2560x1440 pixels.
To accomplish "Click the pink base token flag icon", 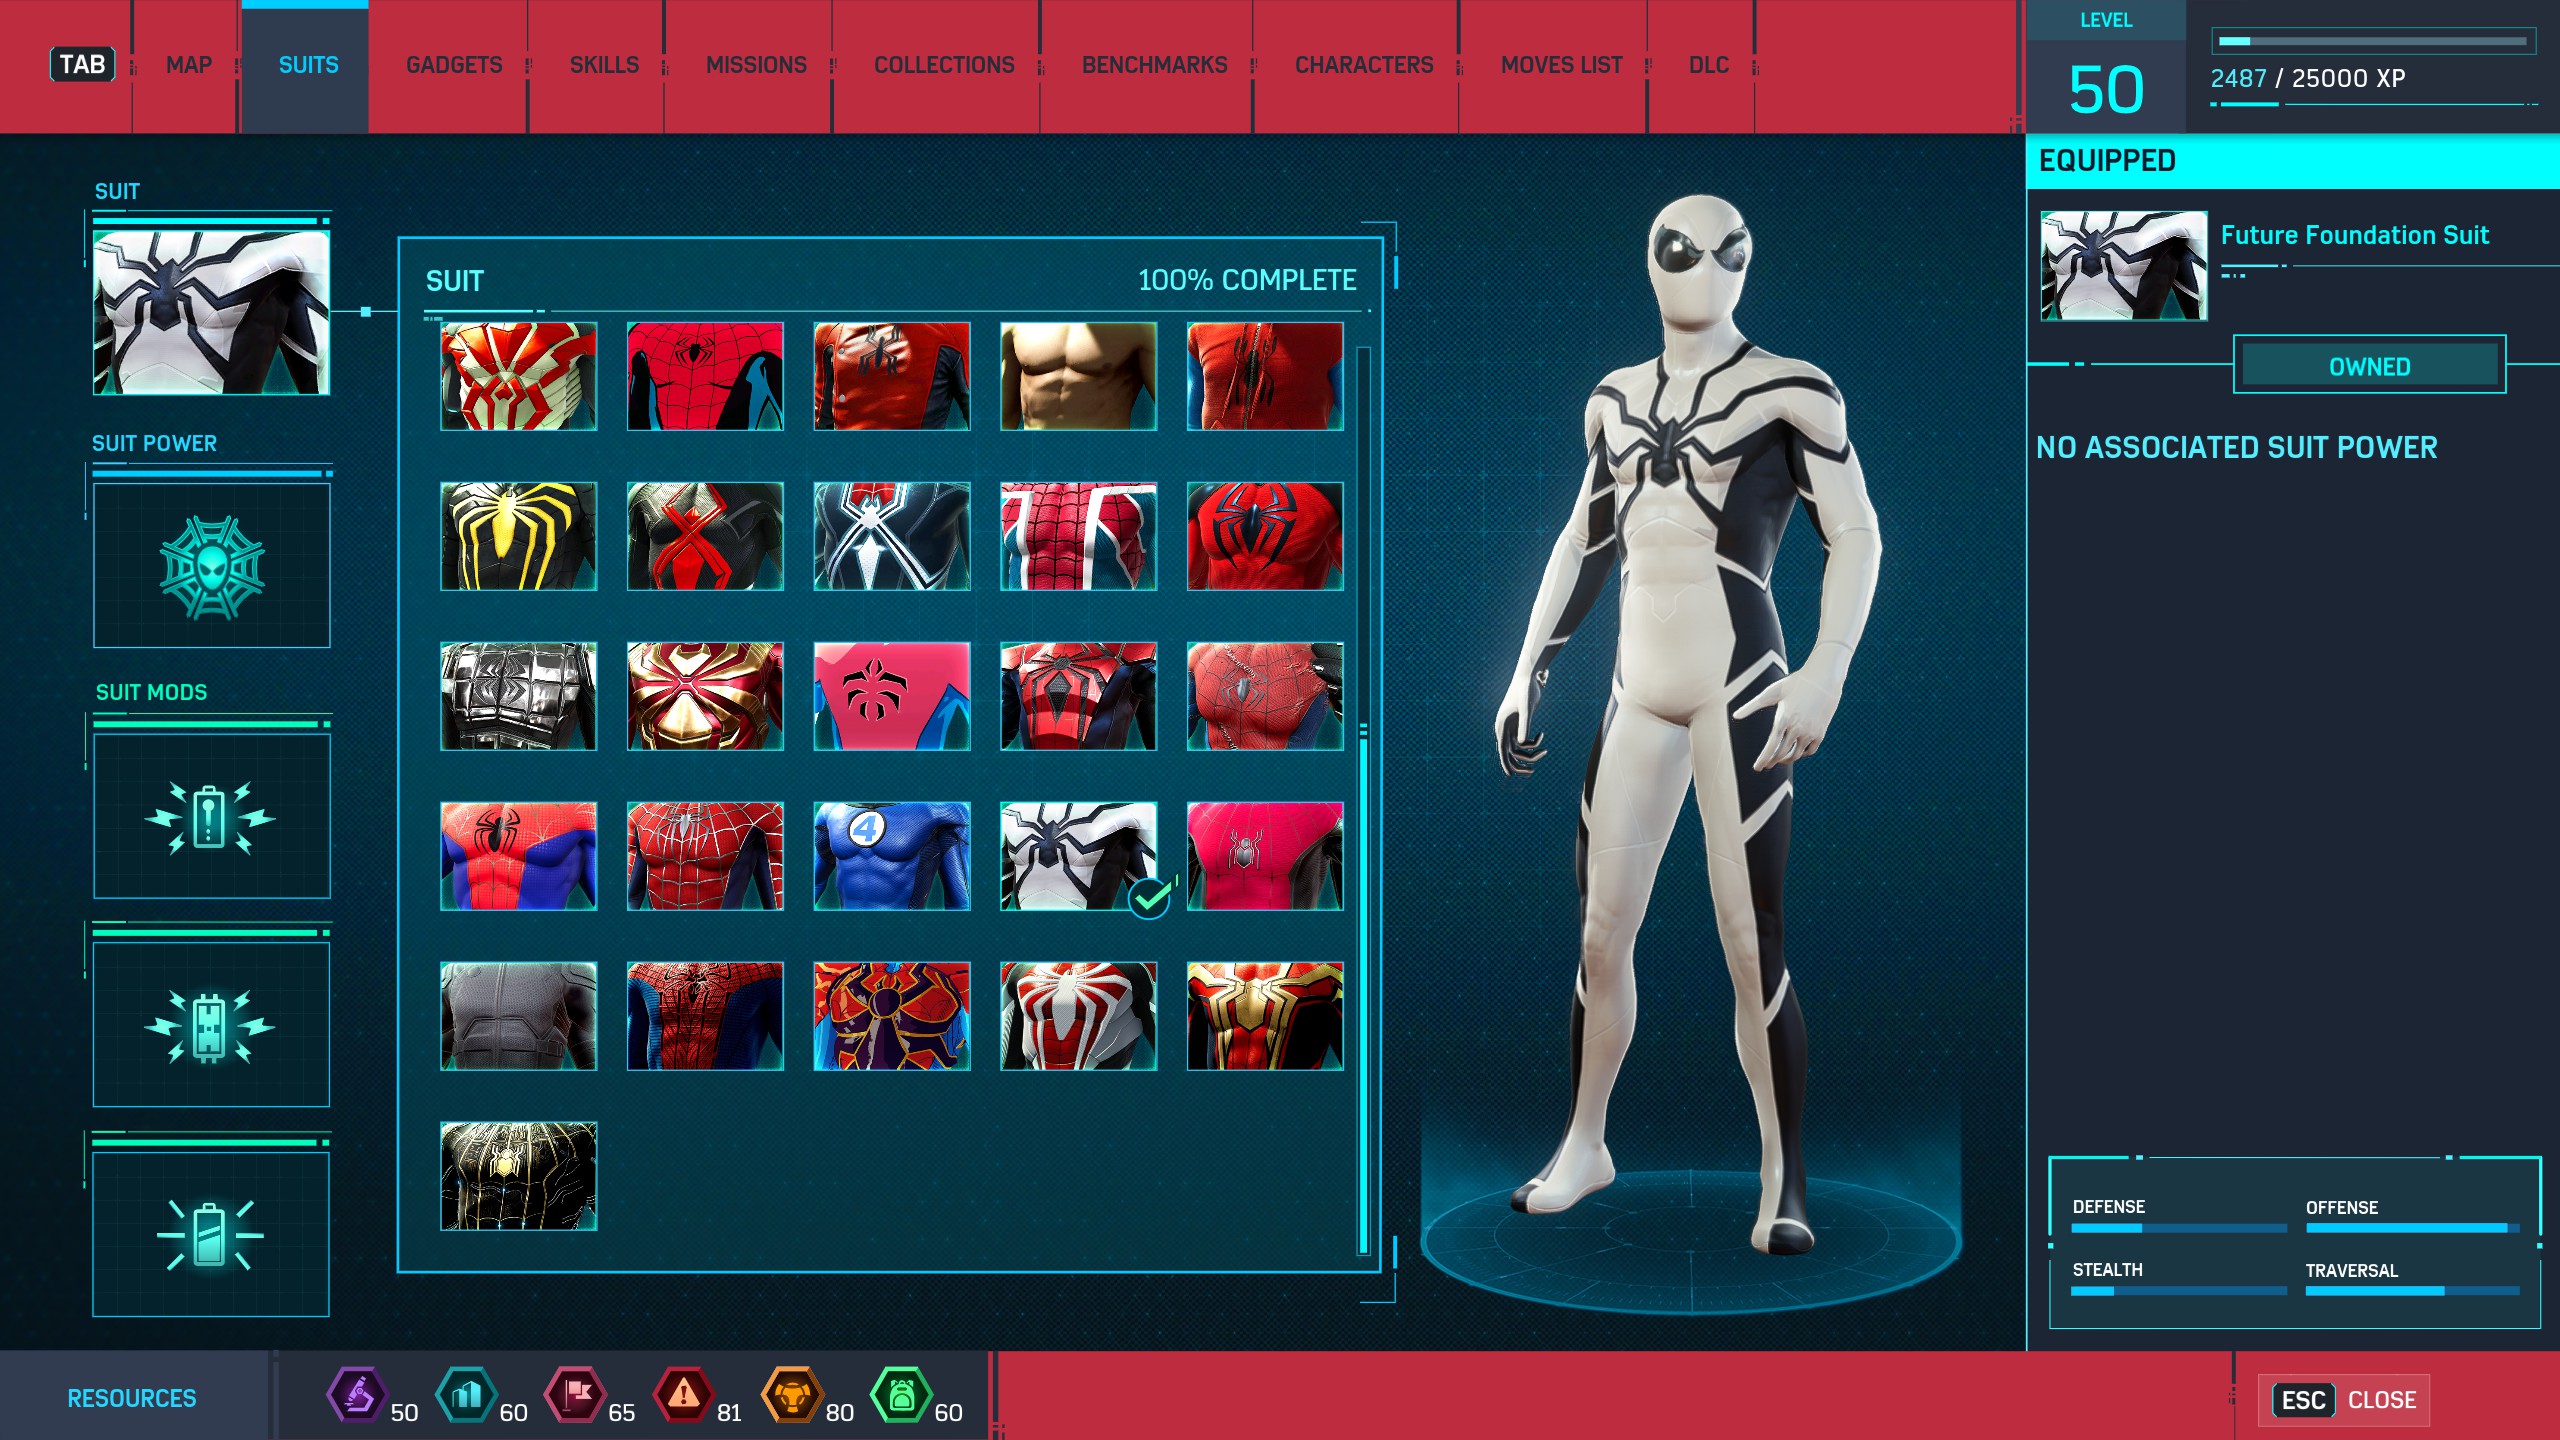I will 575,1394.
